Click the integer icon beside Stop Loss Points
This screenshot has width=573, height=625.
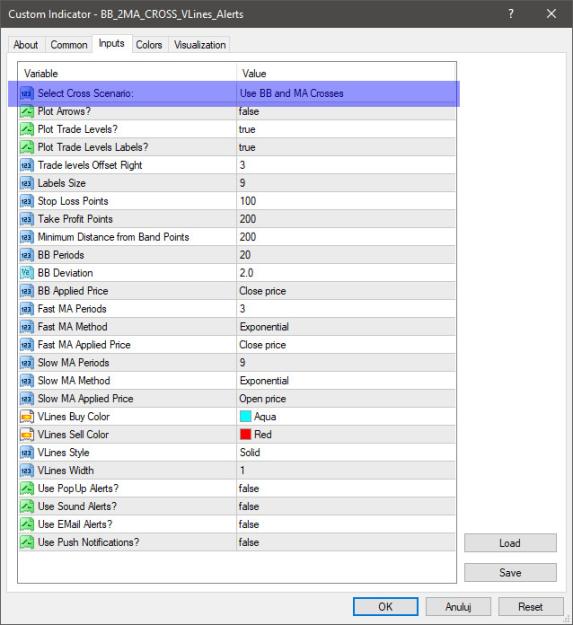27,201
